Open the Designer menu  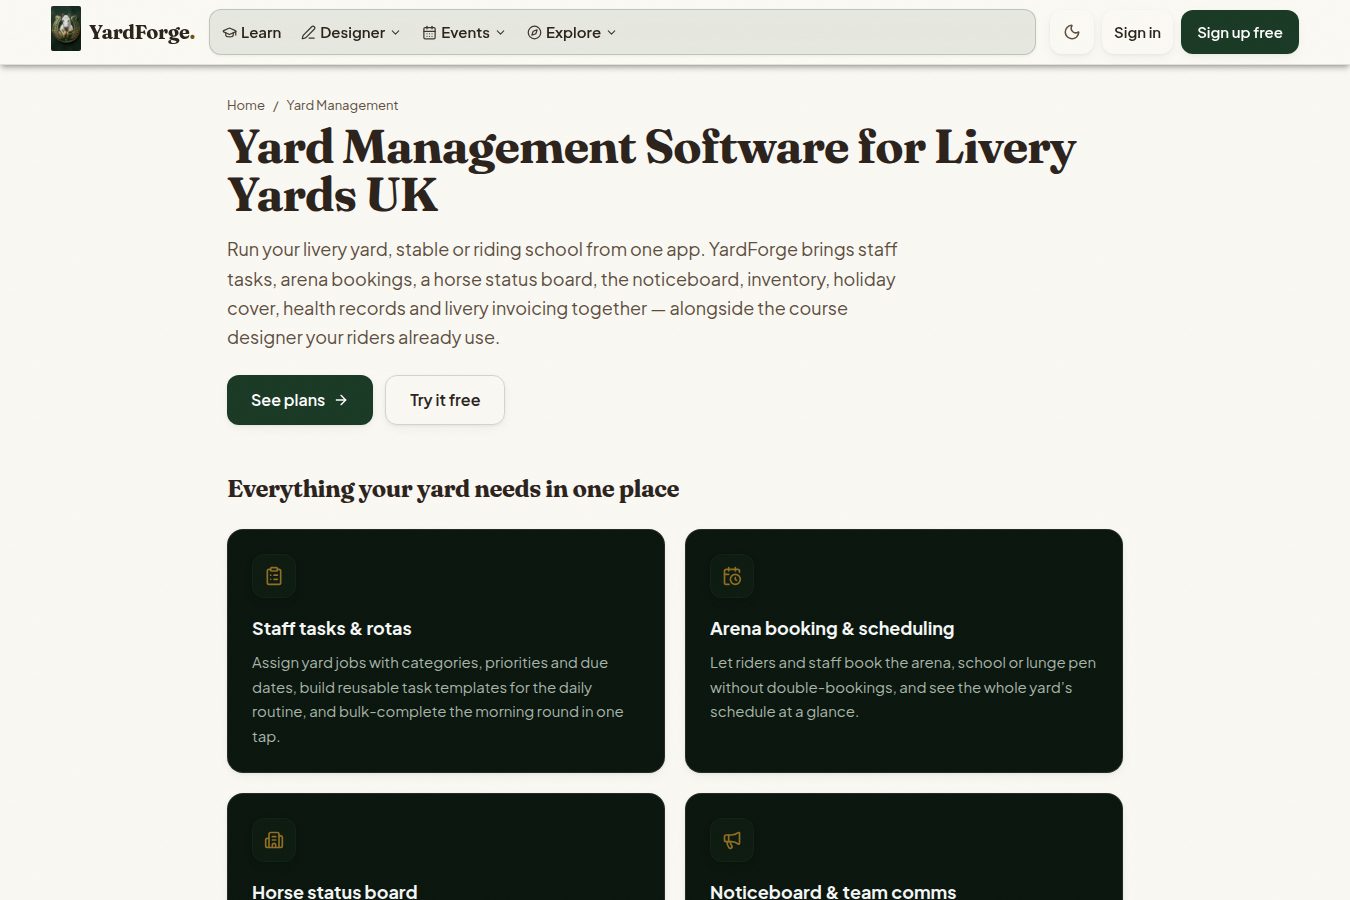[x=351, y=33]
